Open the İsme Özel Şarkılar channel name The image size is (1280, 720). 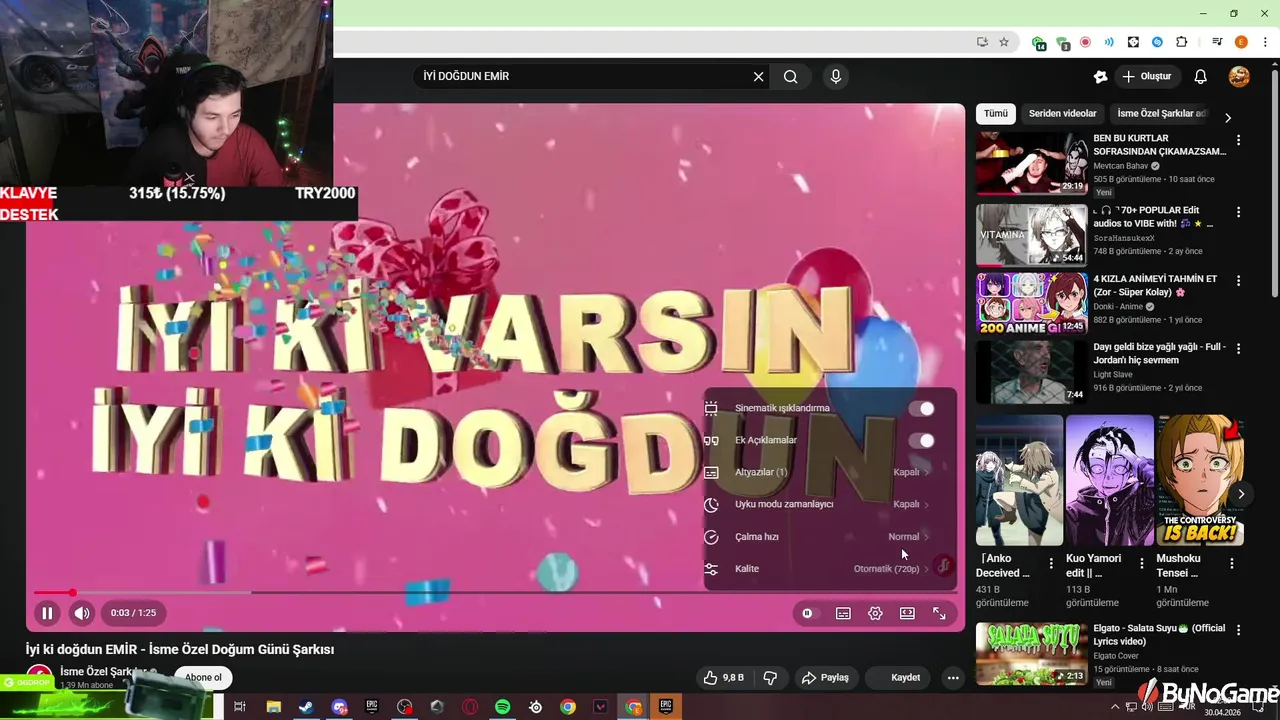click(x=104, y=672)
